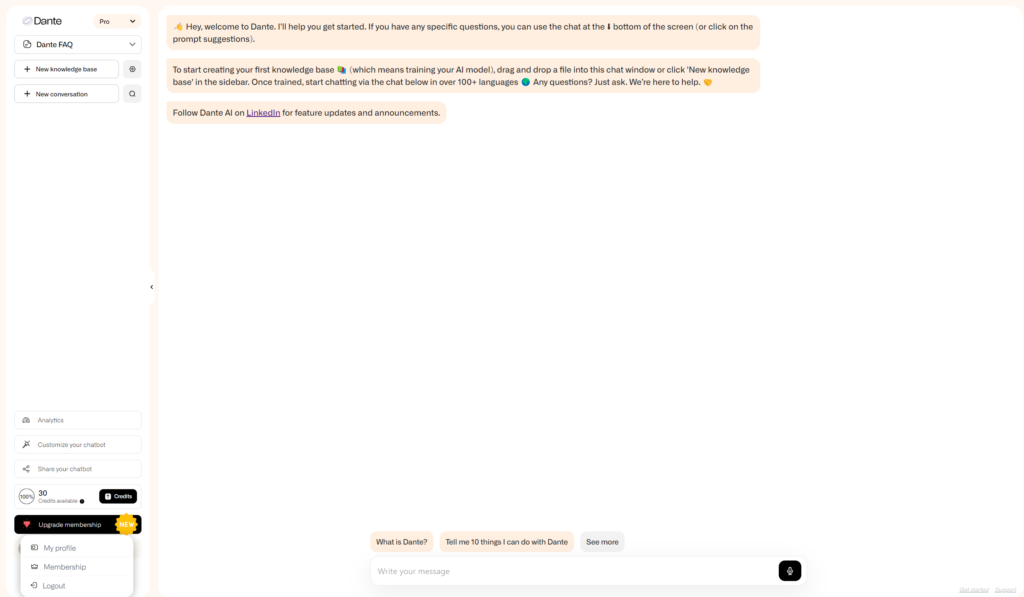Collapse the sidebar with the left chevron

point(152,287)
